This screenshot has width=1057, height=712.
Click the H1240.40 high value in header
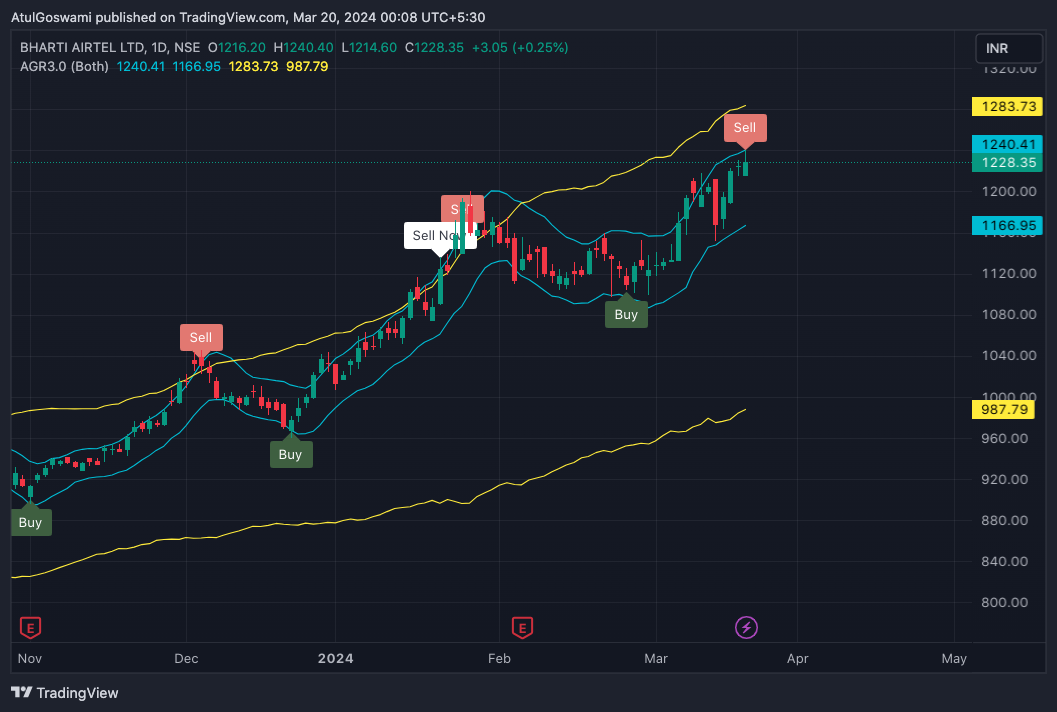pos(303,47)
